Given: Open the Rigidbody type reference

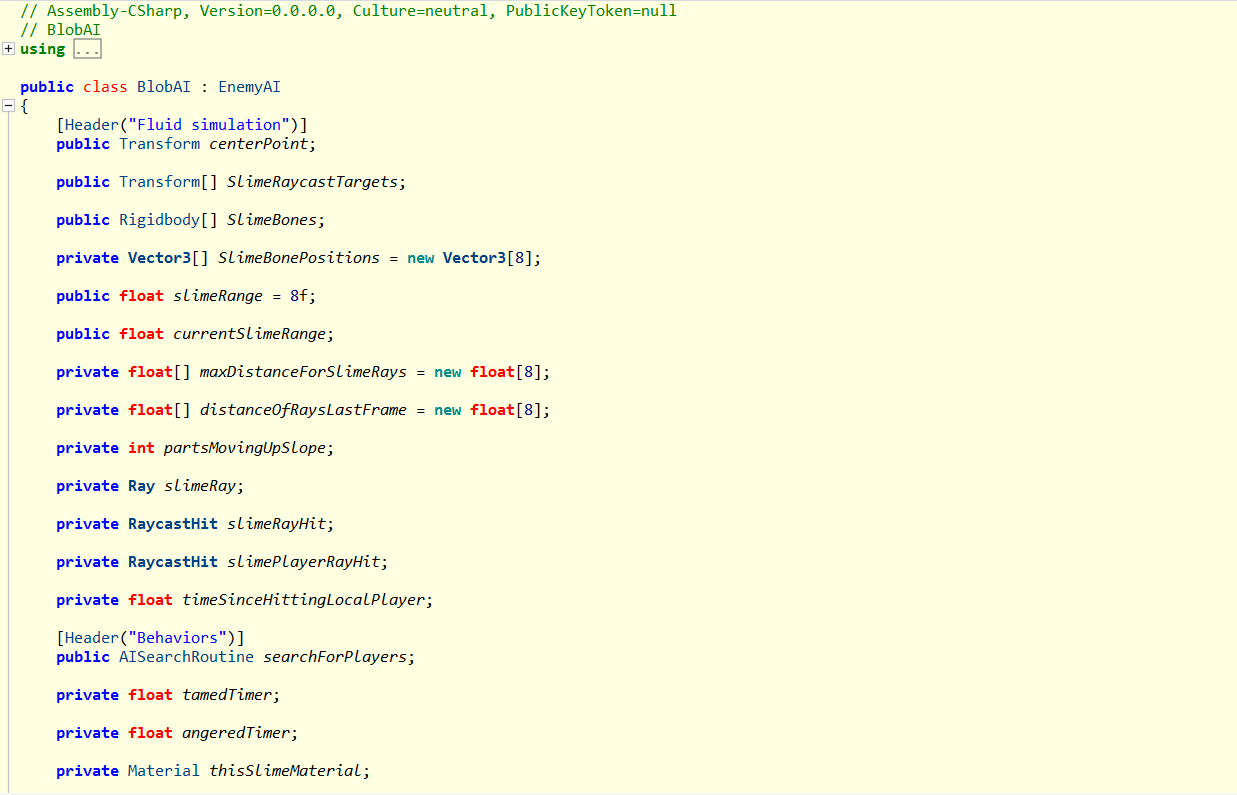Looking at the screenshot, I should tap(159, 220).
